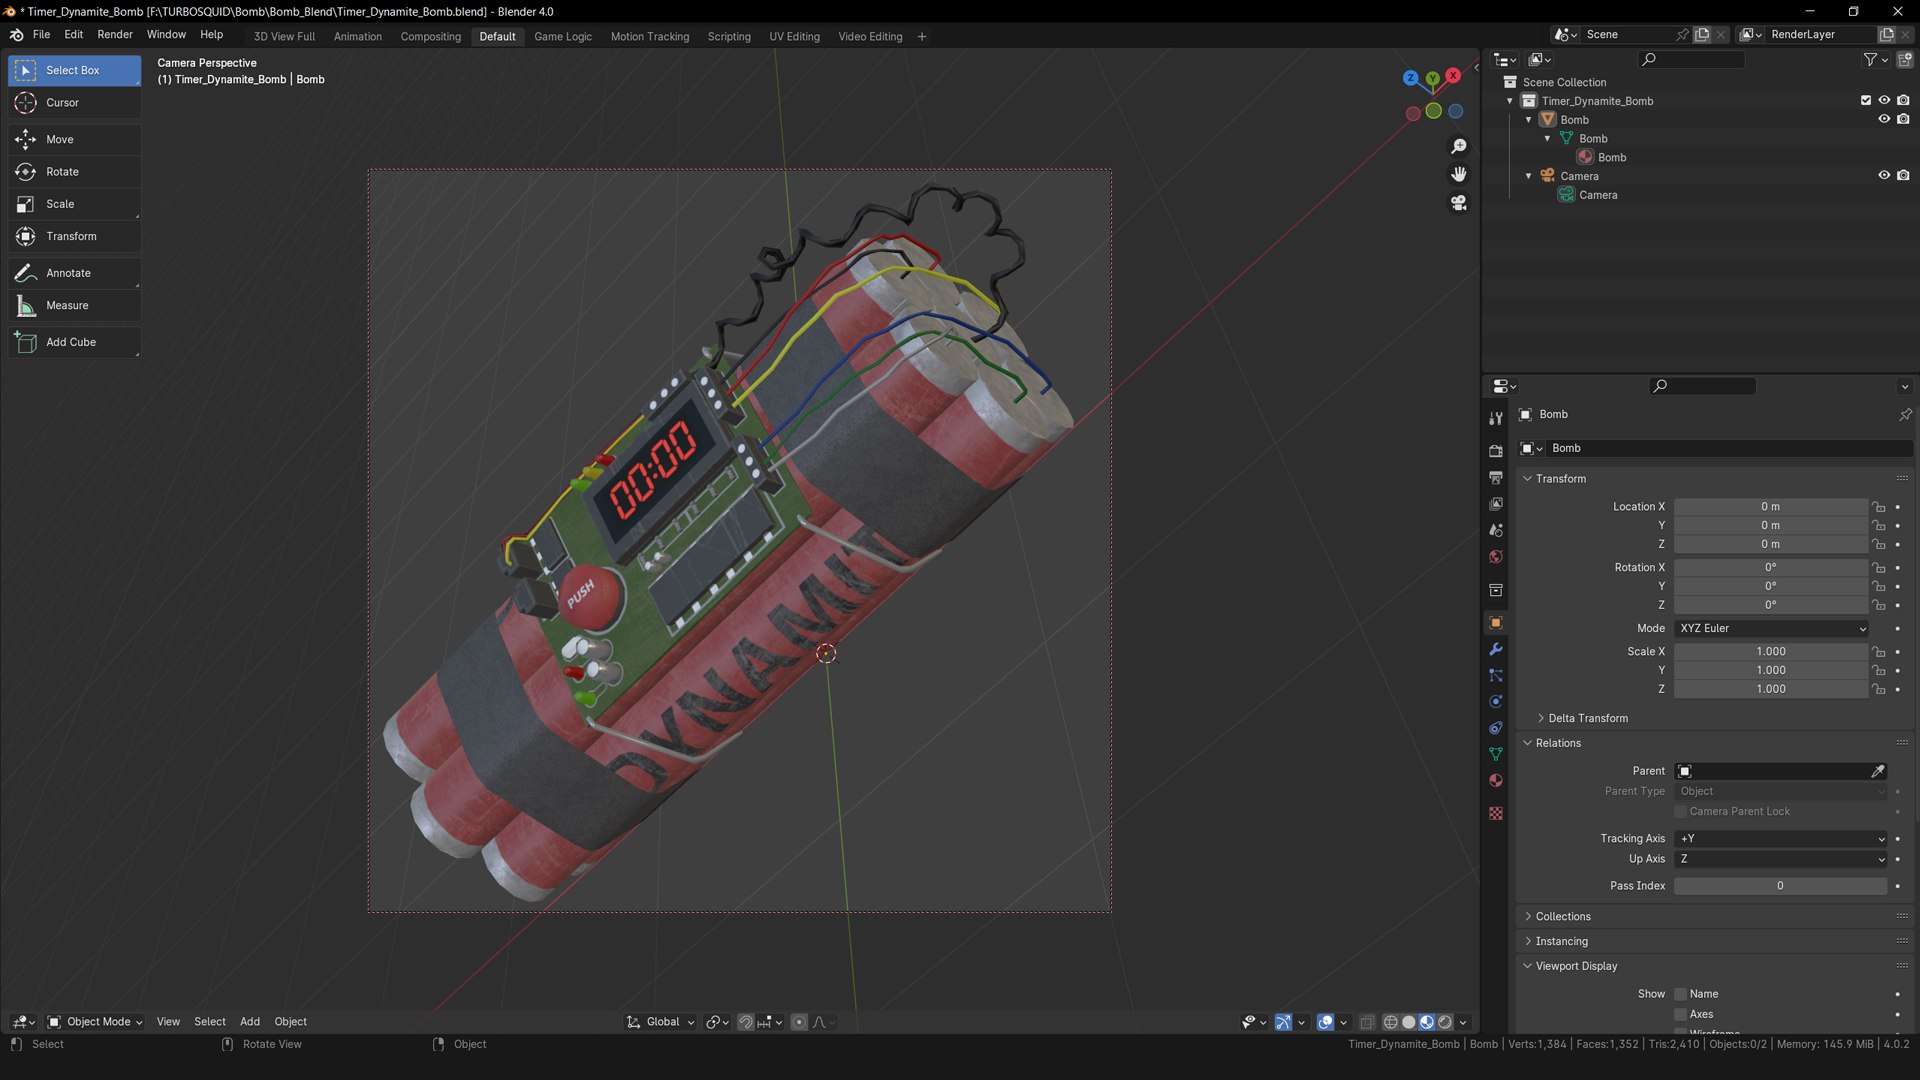1920x1080 pixels.
Task: Collapse the Camera tree item in outliner
Action: point(1528,176)
